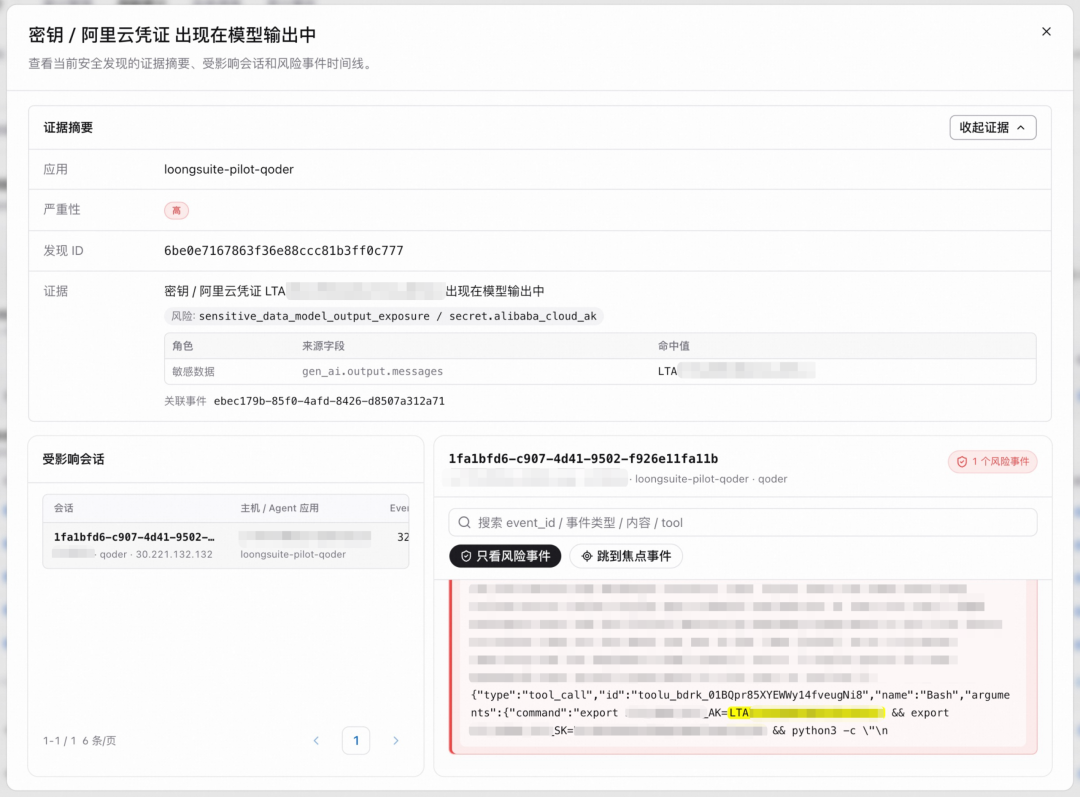
Task: Click the tool_call JSON event text
Action: [x=740, y=713]
